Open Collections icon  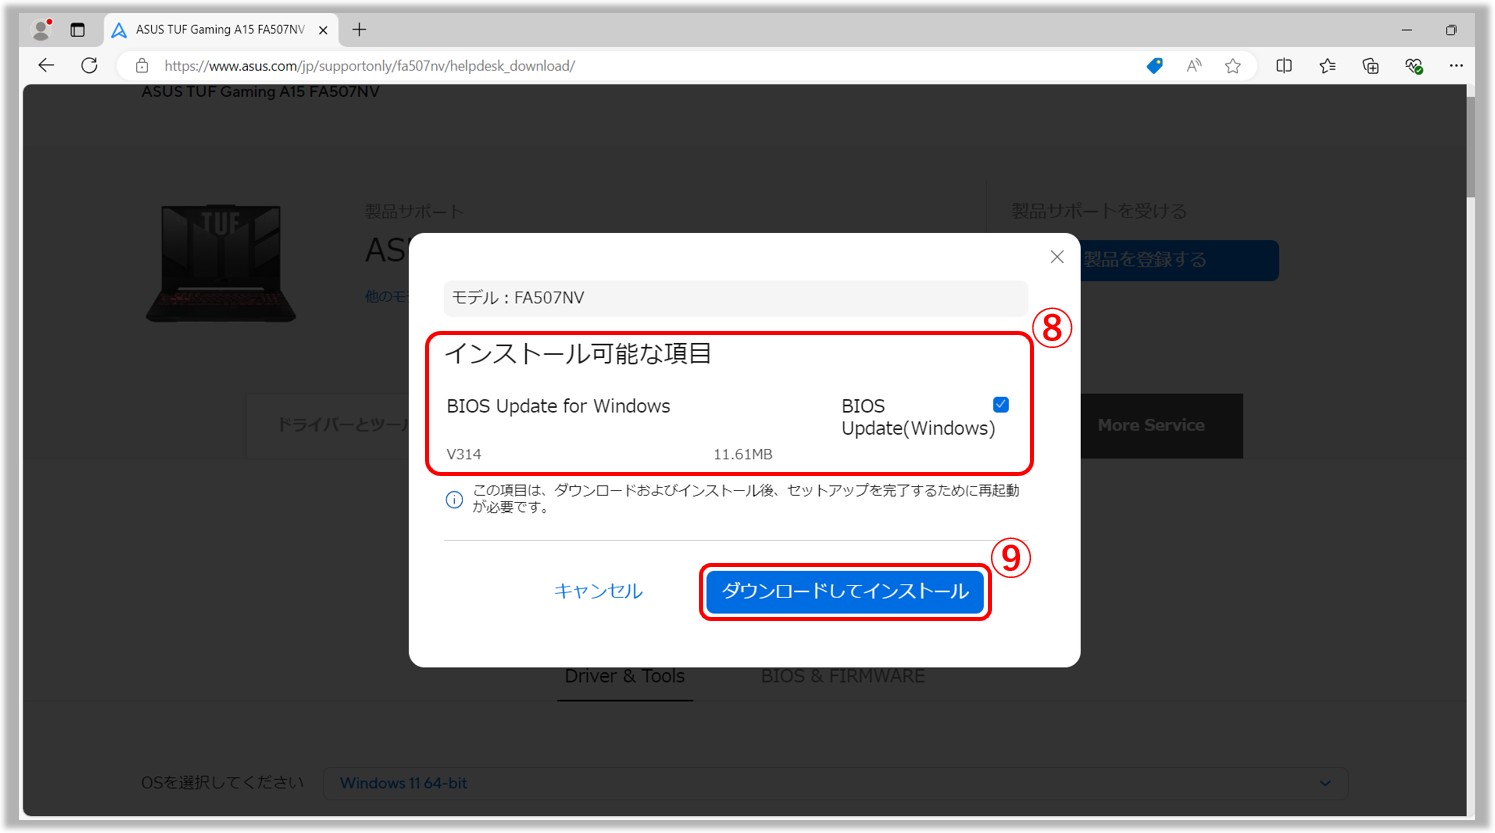(x=1370, y=66)
